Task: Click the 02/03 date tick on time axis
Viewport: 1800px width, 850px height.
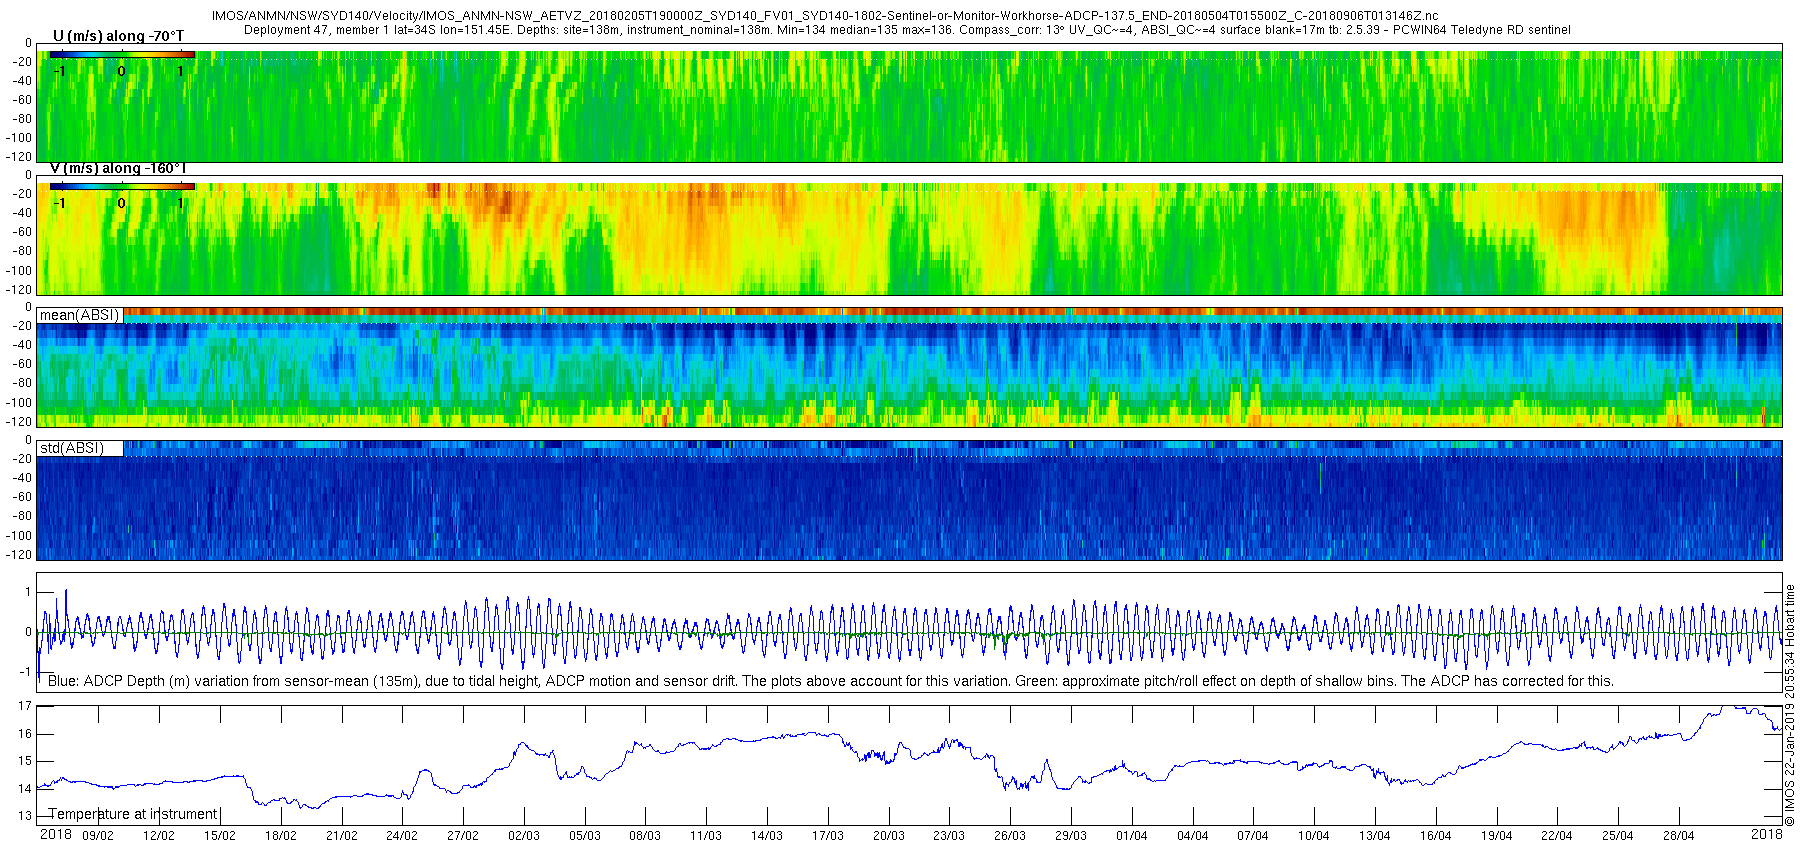Action: pos(523,836)
